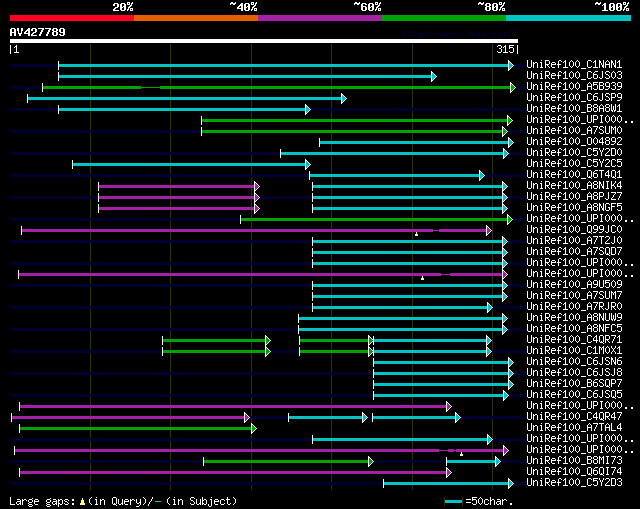Screen dimensions: 640x509
Task: Select the UniRef100_C6JSJ8 label
Action: 574,373
